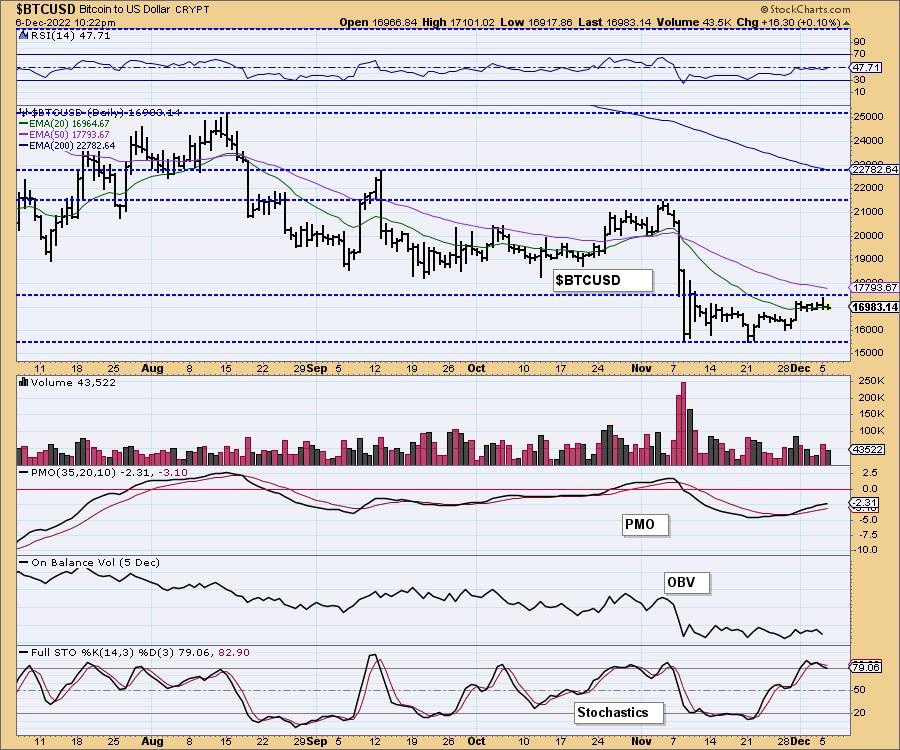Click the On Balance Vol (5 Dec) legend

95,562
